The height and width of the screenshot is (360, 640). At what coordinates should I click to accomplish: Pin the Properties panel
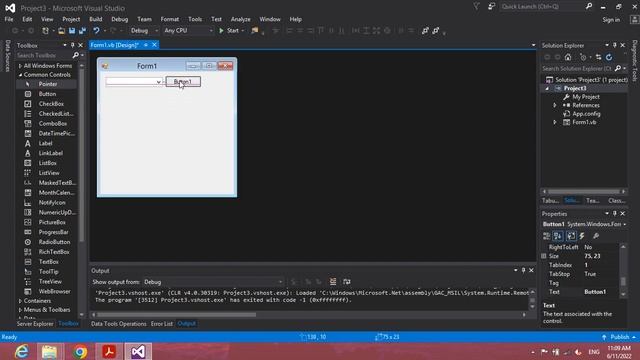coord(615,213)
